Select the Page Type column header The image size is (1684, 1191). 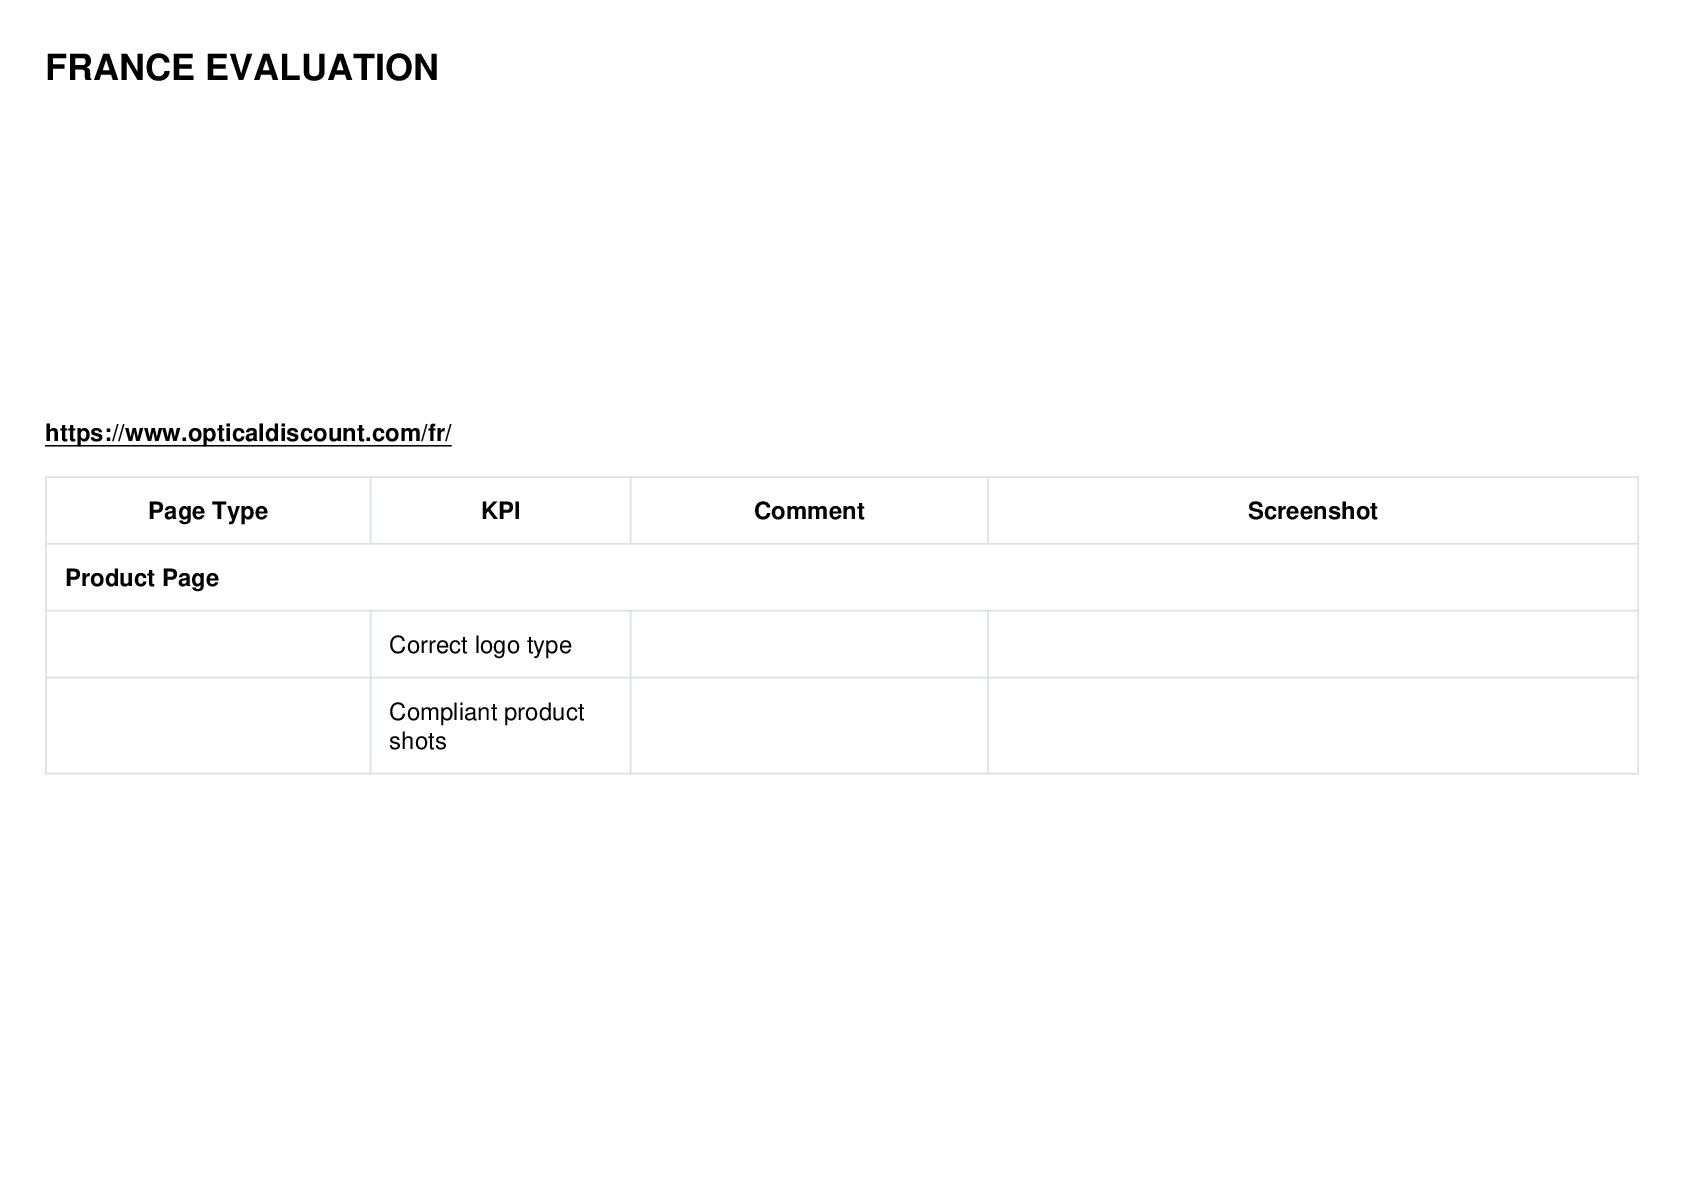pos(208,511)
